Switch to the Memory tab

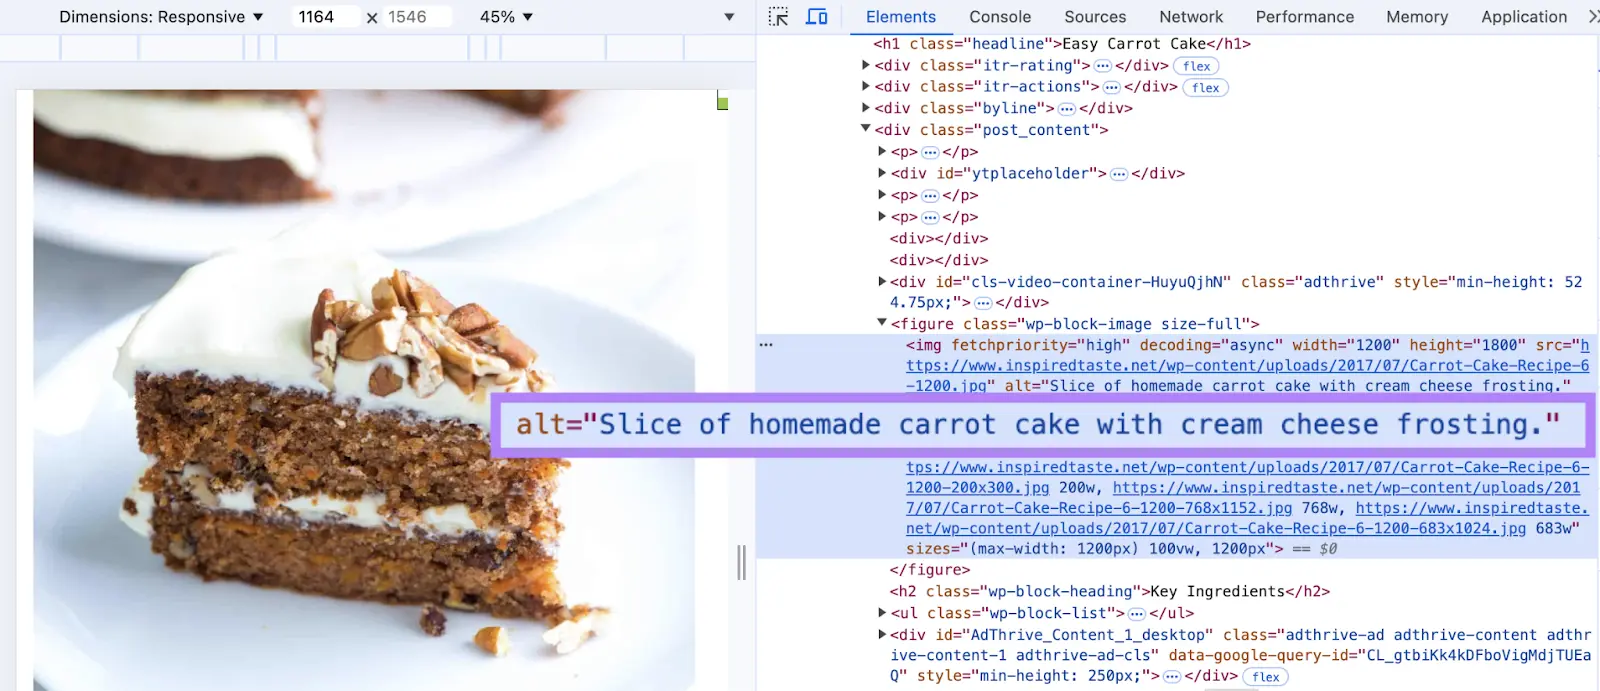coord(1417,17)
